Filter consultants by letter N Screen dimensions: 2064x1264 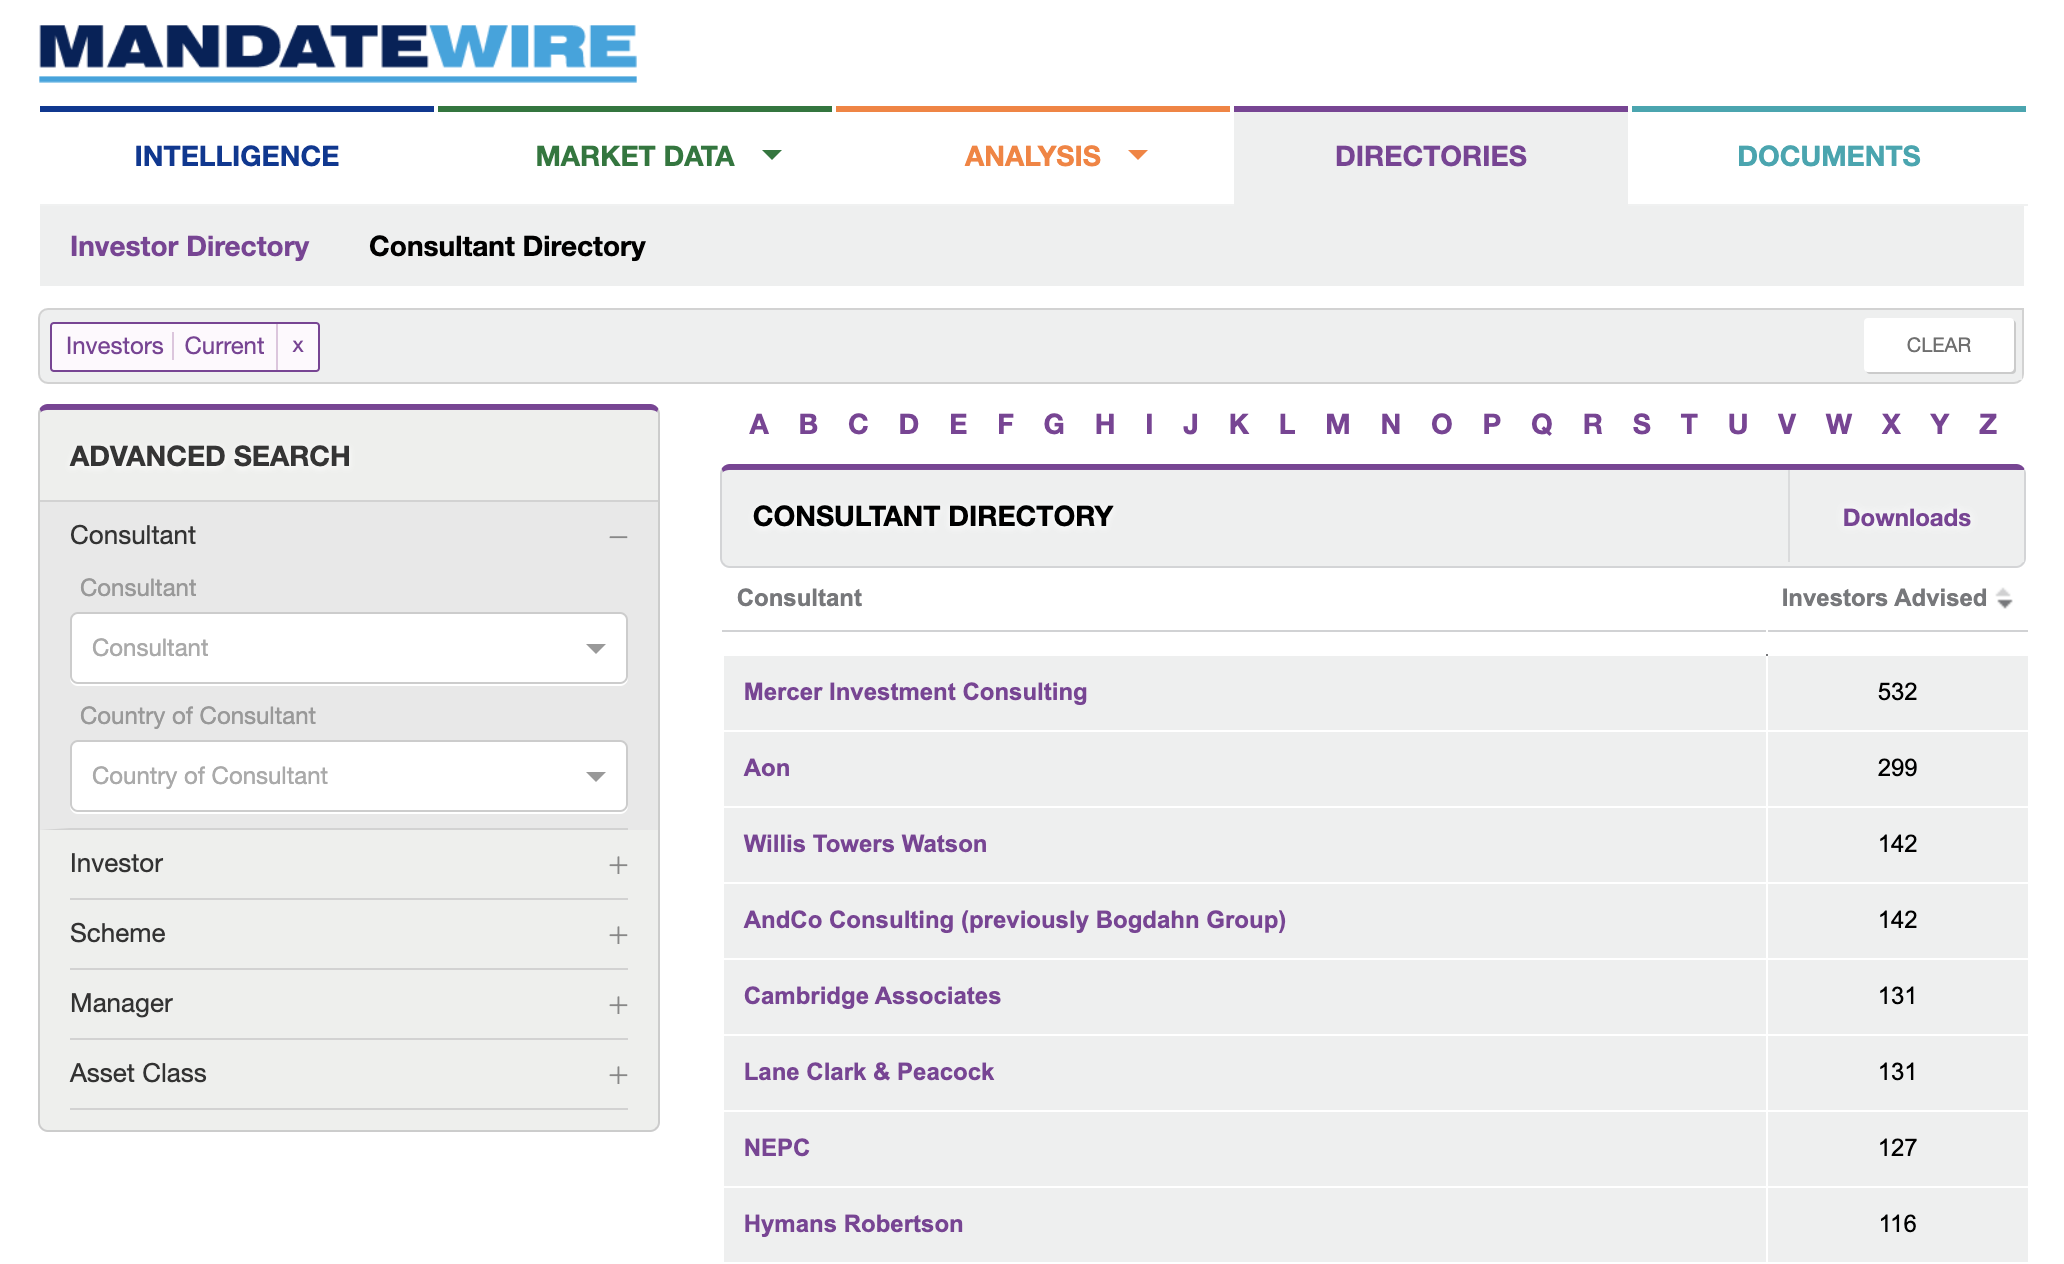tap(1390, 424)
